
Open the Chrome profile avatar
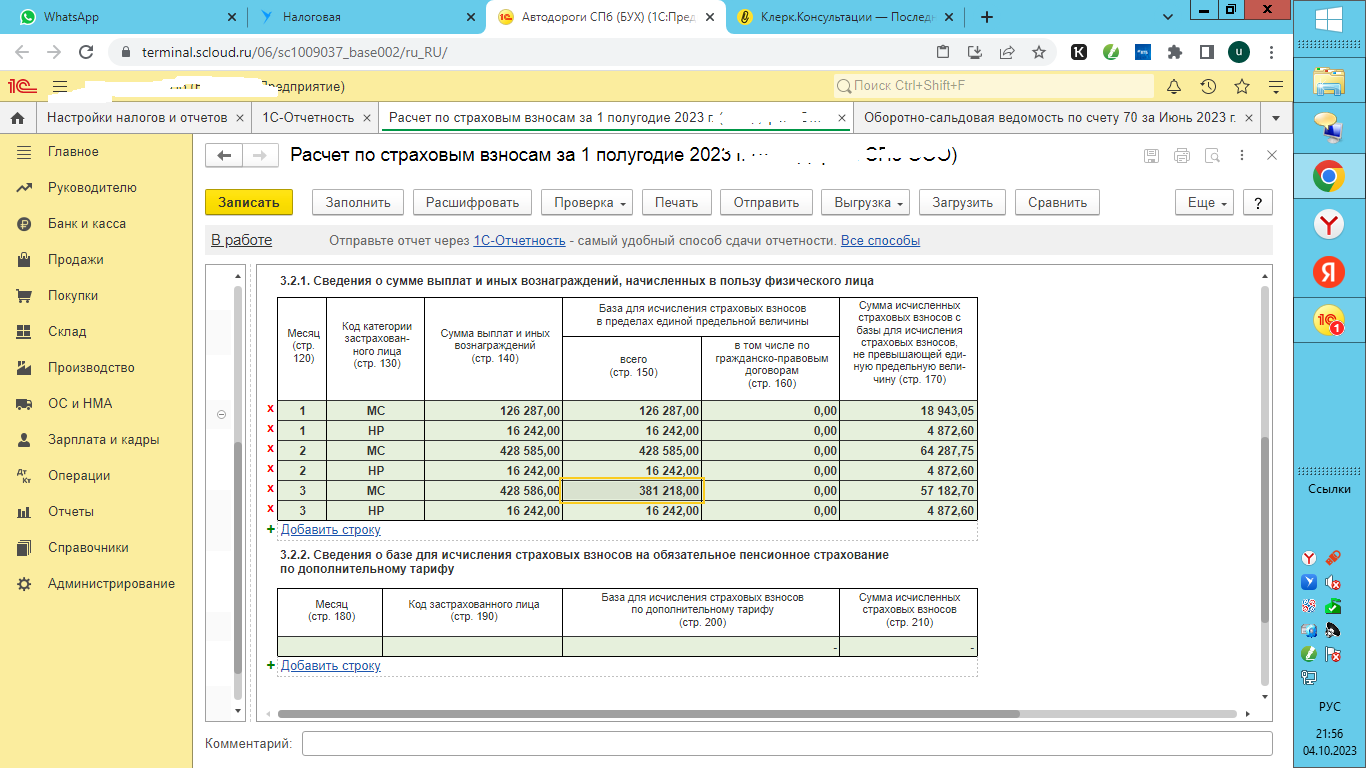[1240, 52]
